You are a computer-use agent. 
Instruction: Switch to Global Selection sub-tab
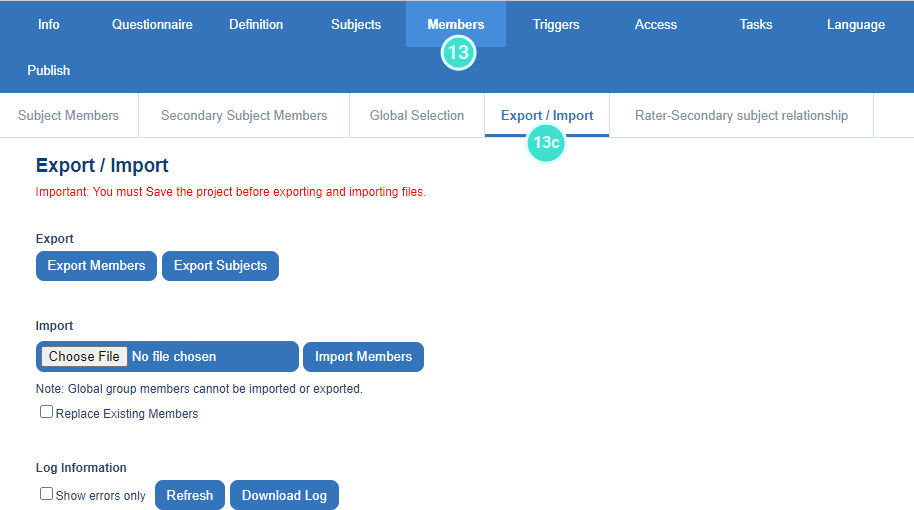(x=417, y=115)
